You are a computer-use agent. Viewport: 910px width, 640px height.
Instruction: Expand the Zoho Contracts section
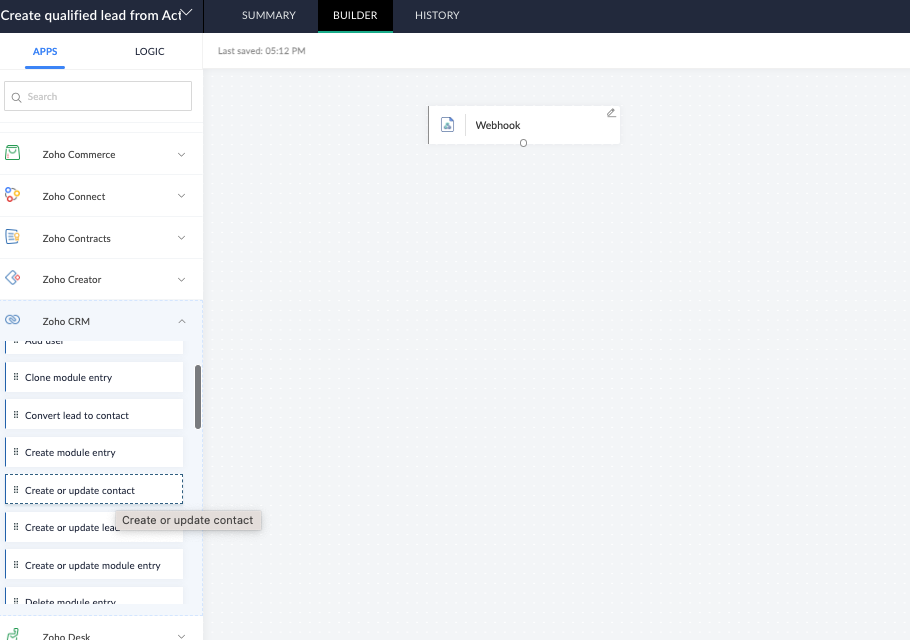coord(182,238)
